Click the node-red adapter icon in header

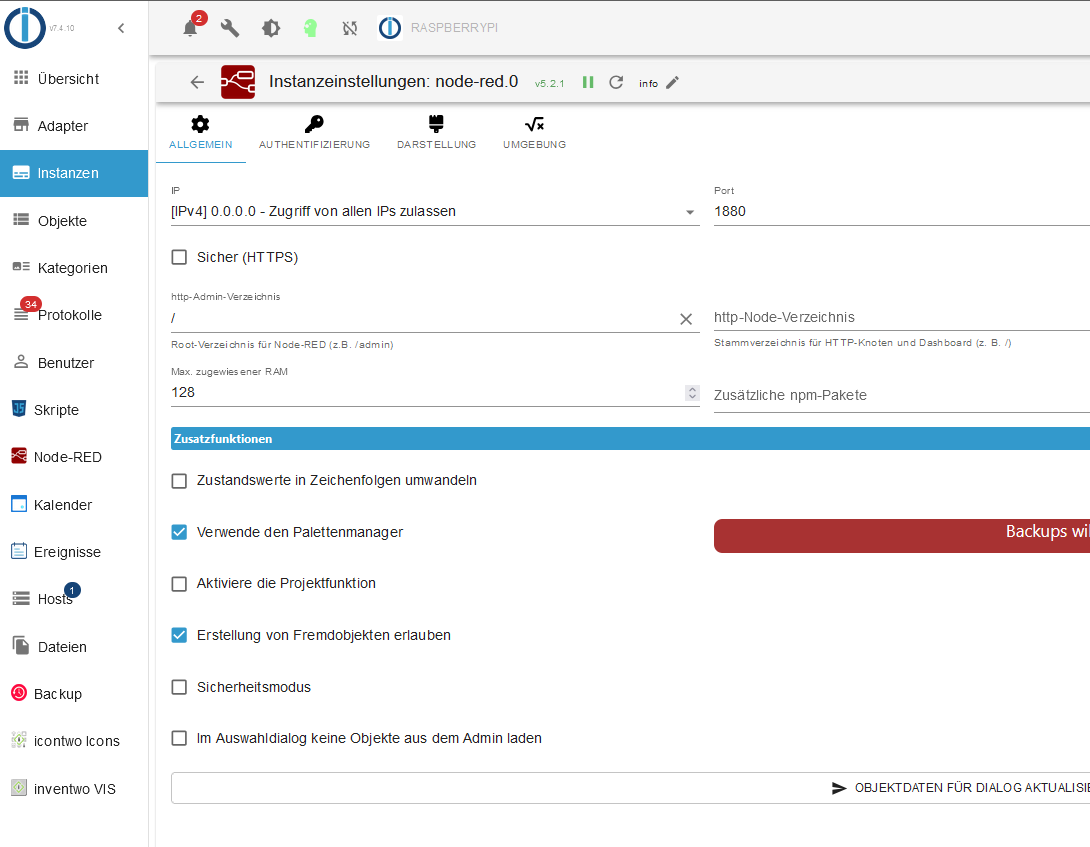238,82
